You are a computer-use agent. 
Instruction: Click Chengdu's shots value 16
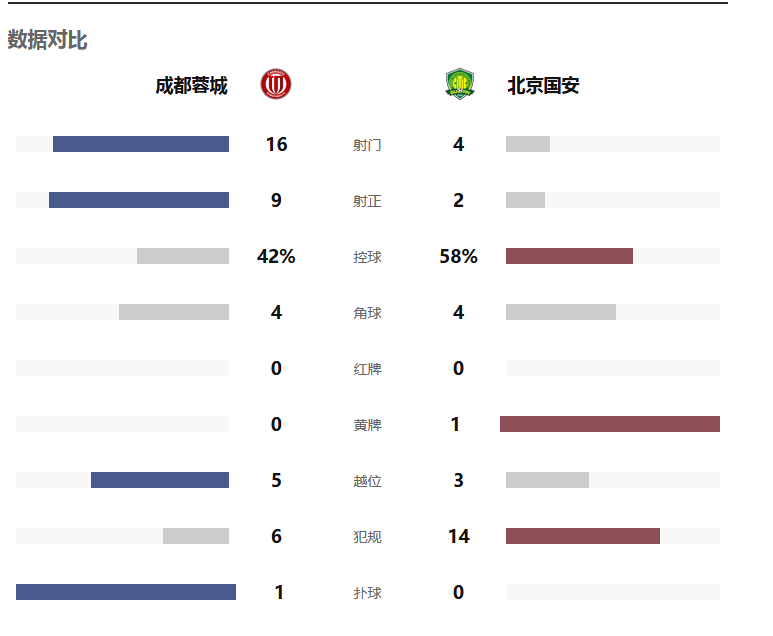click(x=276, y=144)
